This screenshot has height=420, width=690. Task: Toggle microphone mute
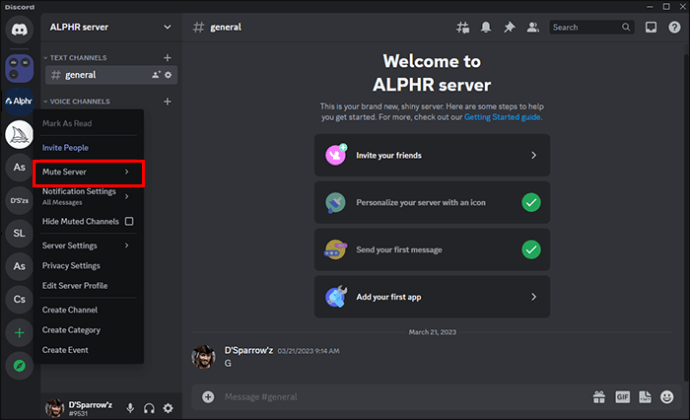(x=130, y=408)
